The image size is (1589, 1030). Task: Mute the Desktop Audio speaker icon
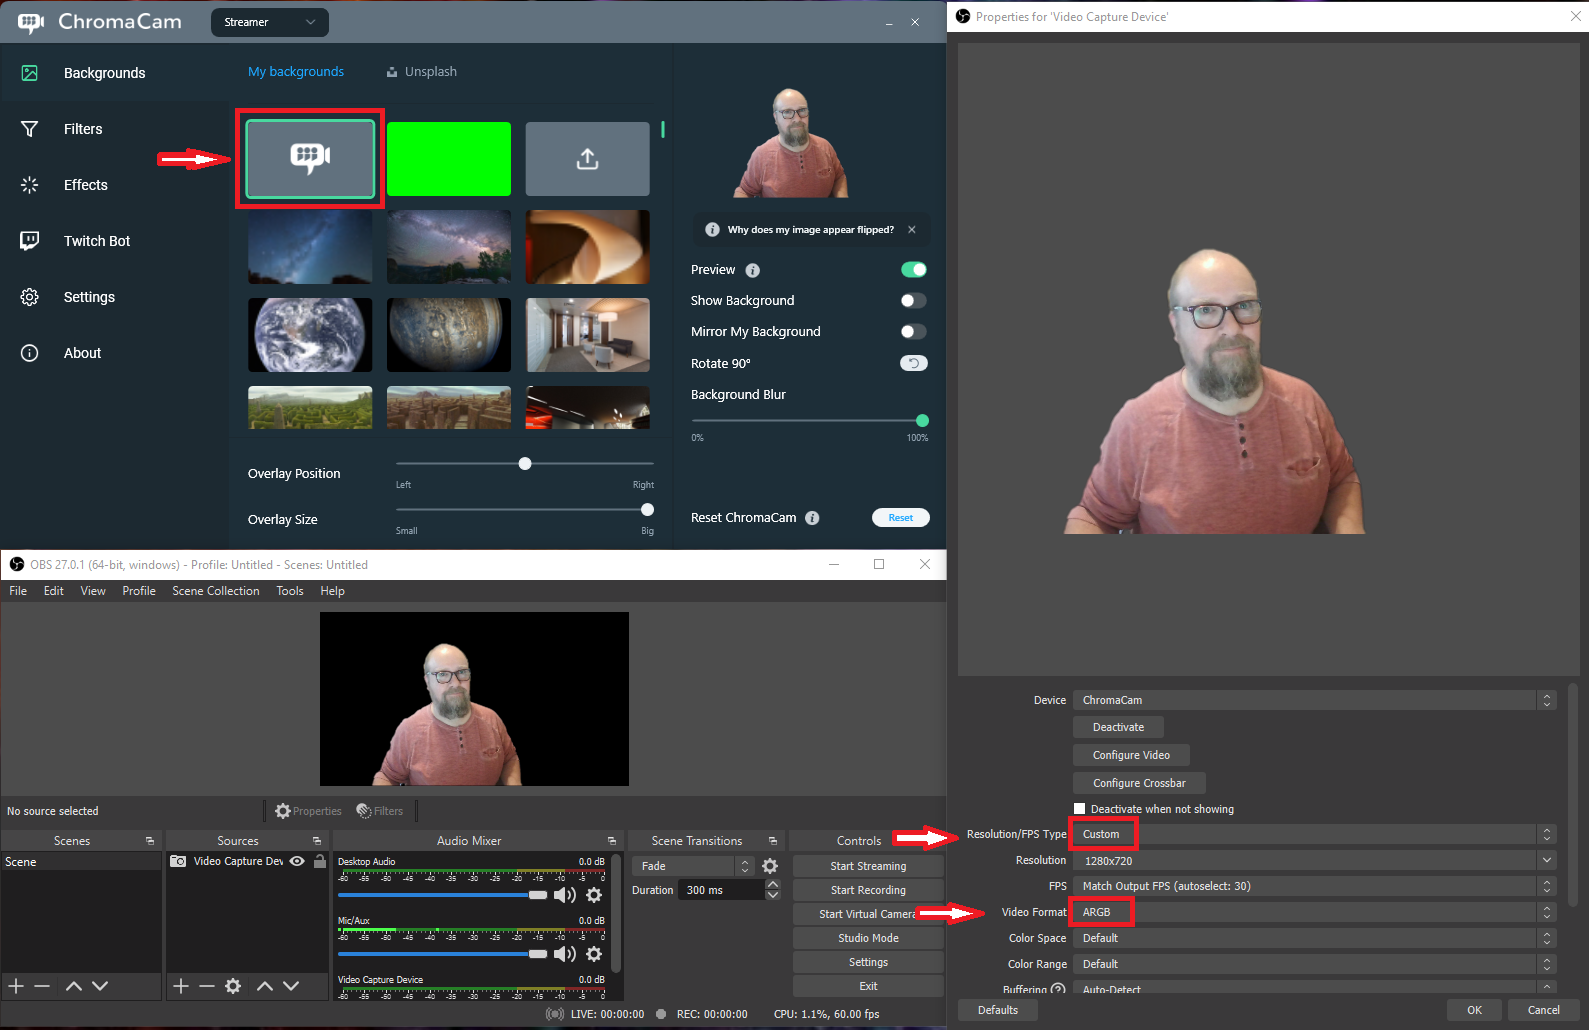click(x=564, y=895)
